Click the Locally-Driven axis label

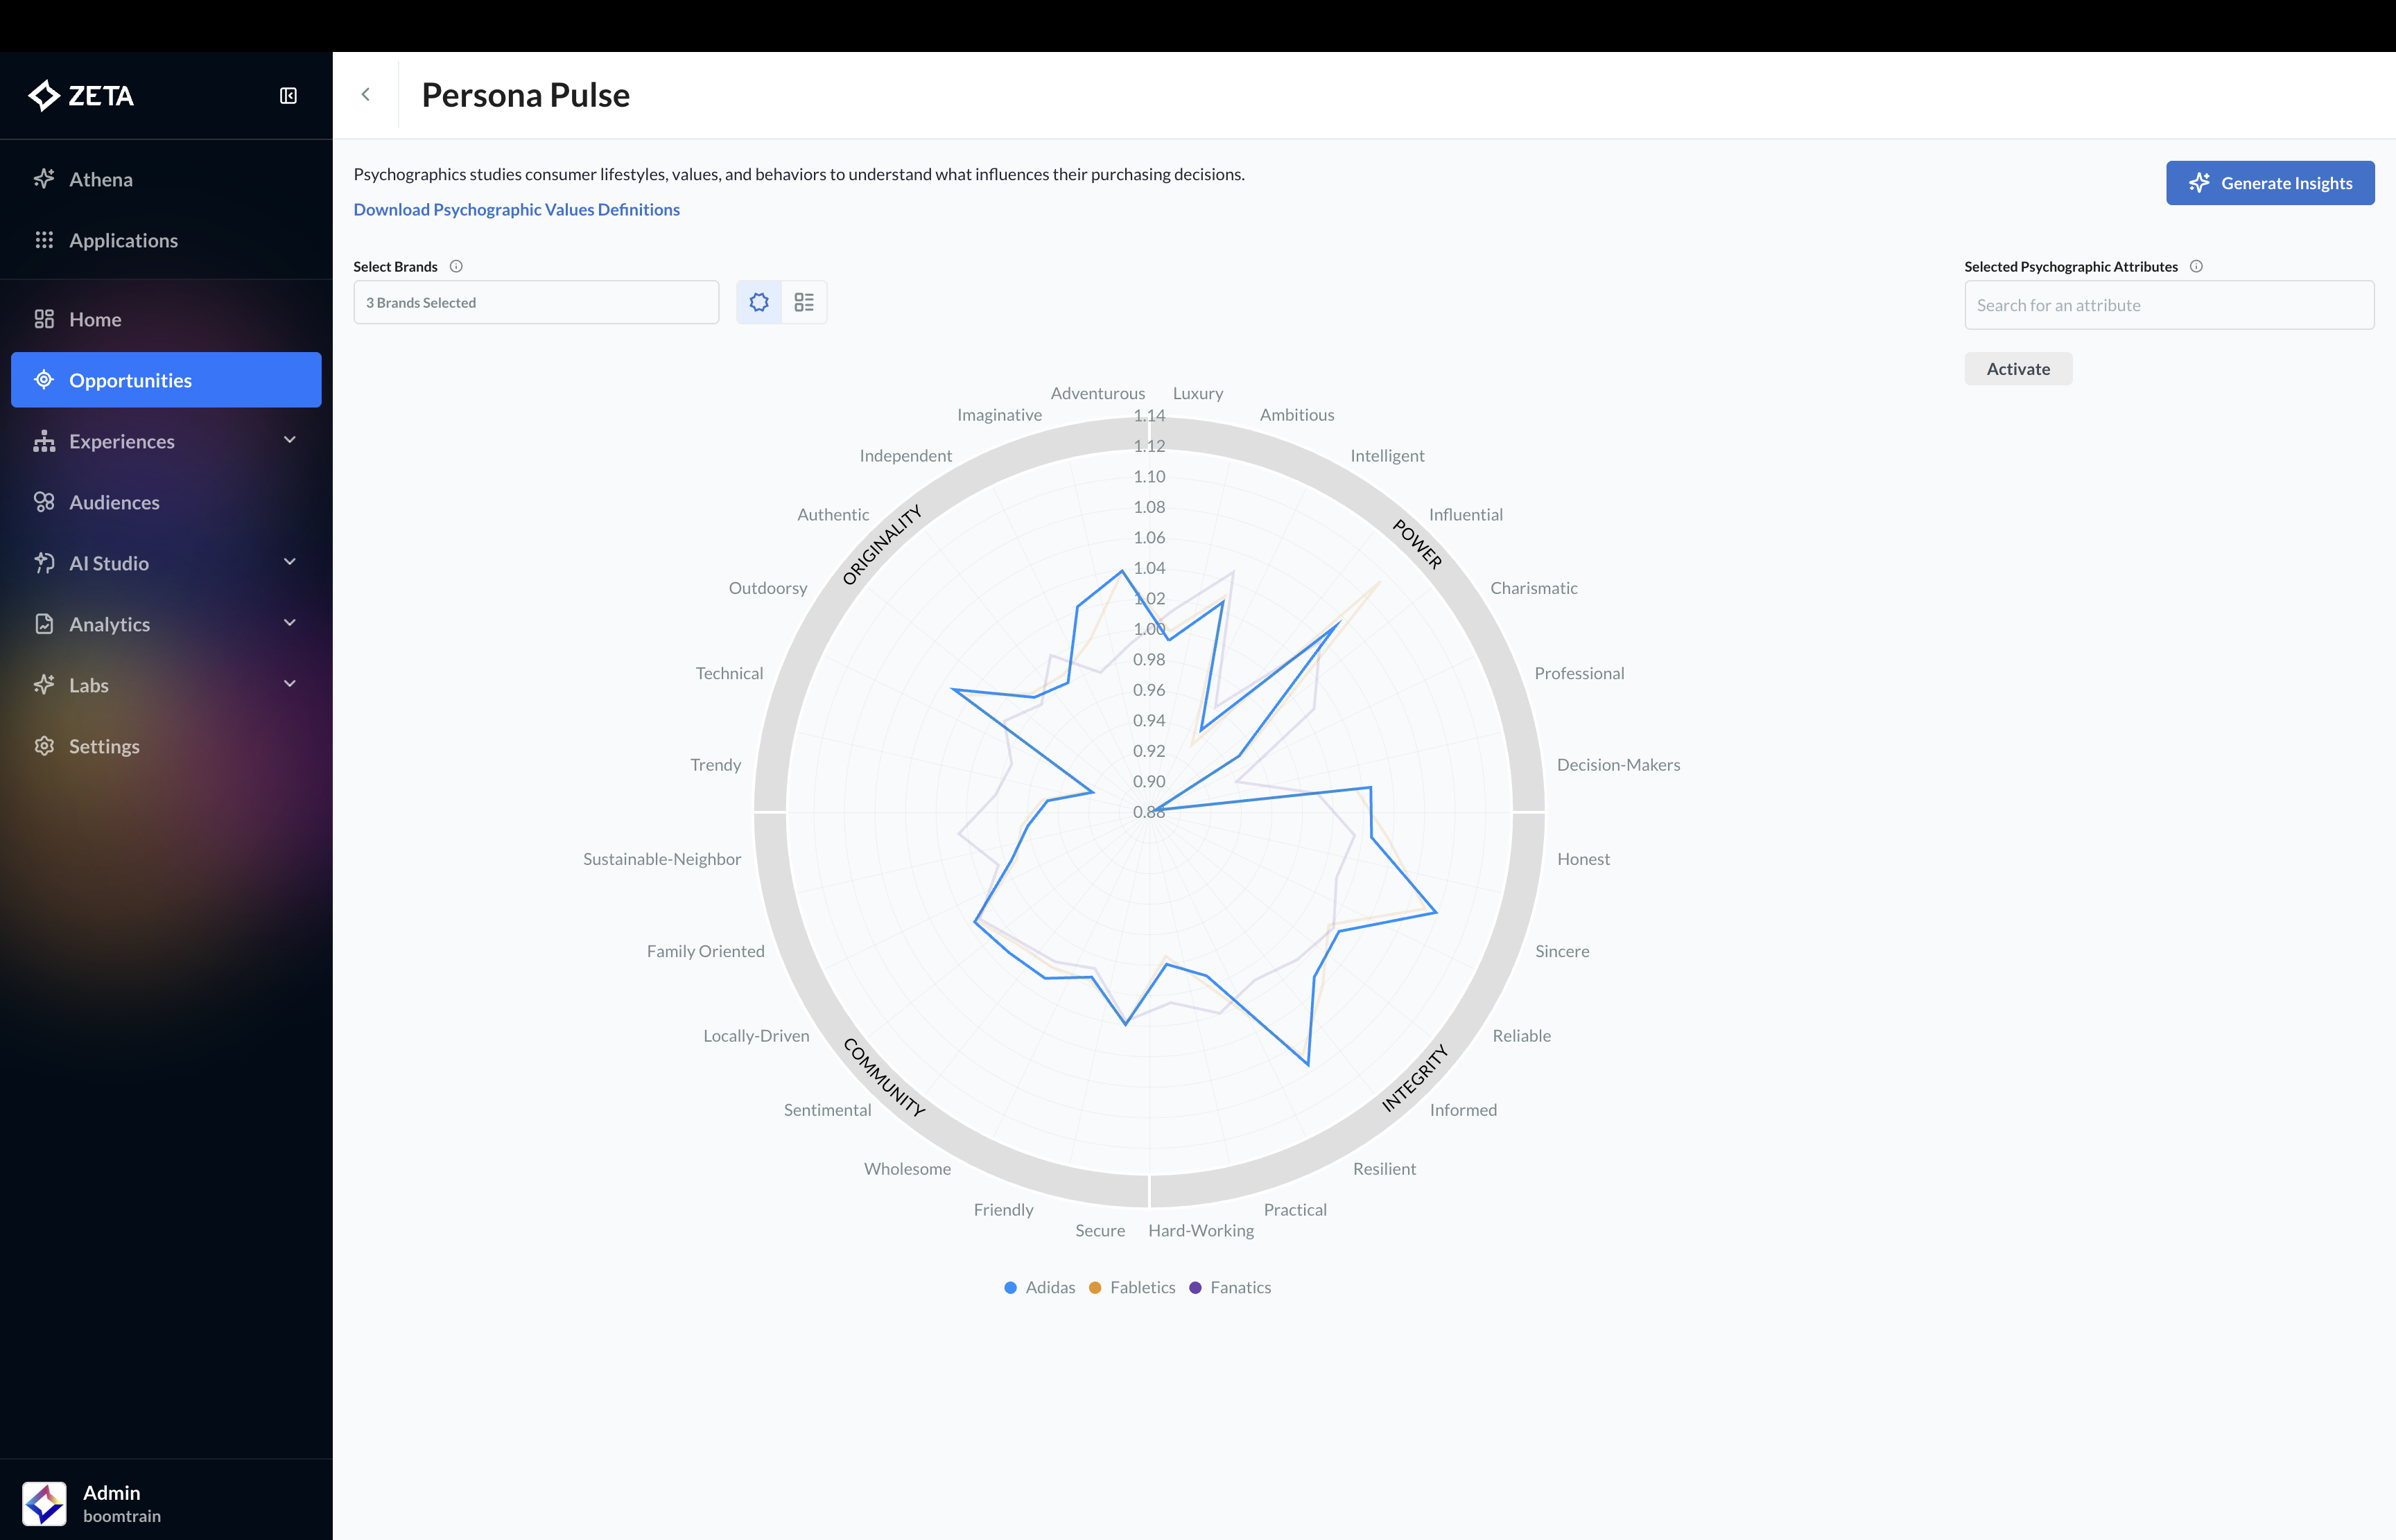756,1036
